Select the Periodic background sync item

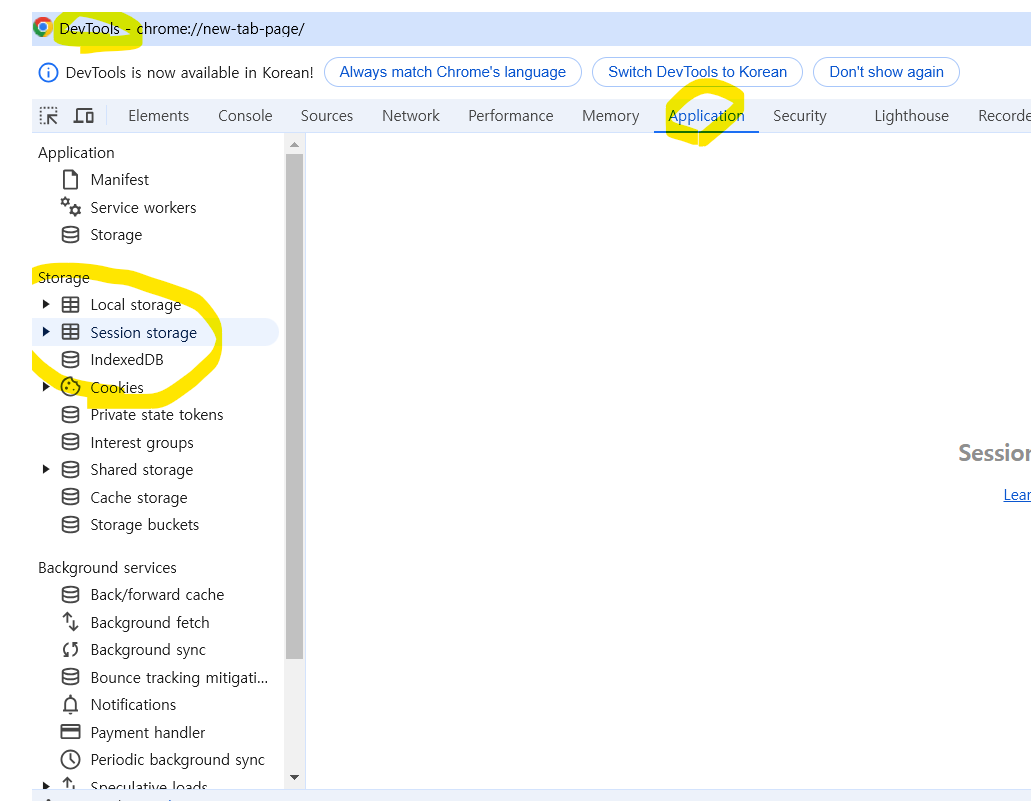178,760
